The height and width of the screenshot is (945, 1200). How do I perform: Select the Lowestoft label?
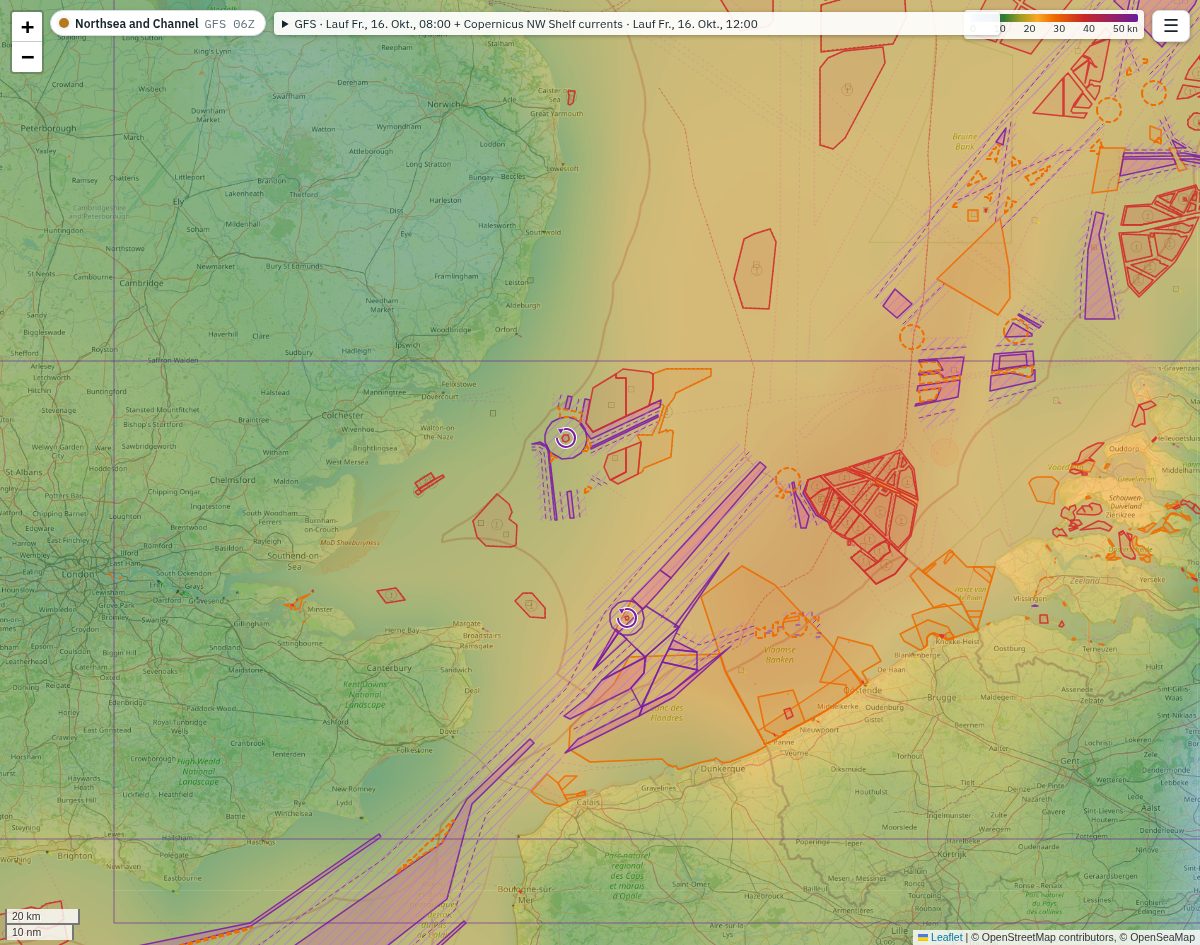[564, 168]
